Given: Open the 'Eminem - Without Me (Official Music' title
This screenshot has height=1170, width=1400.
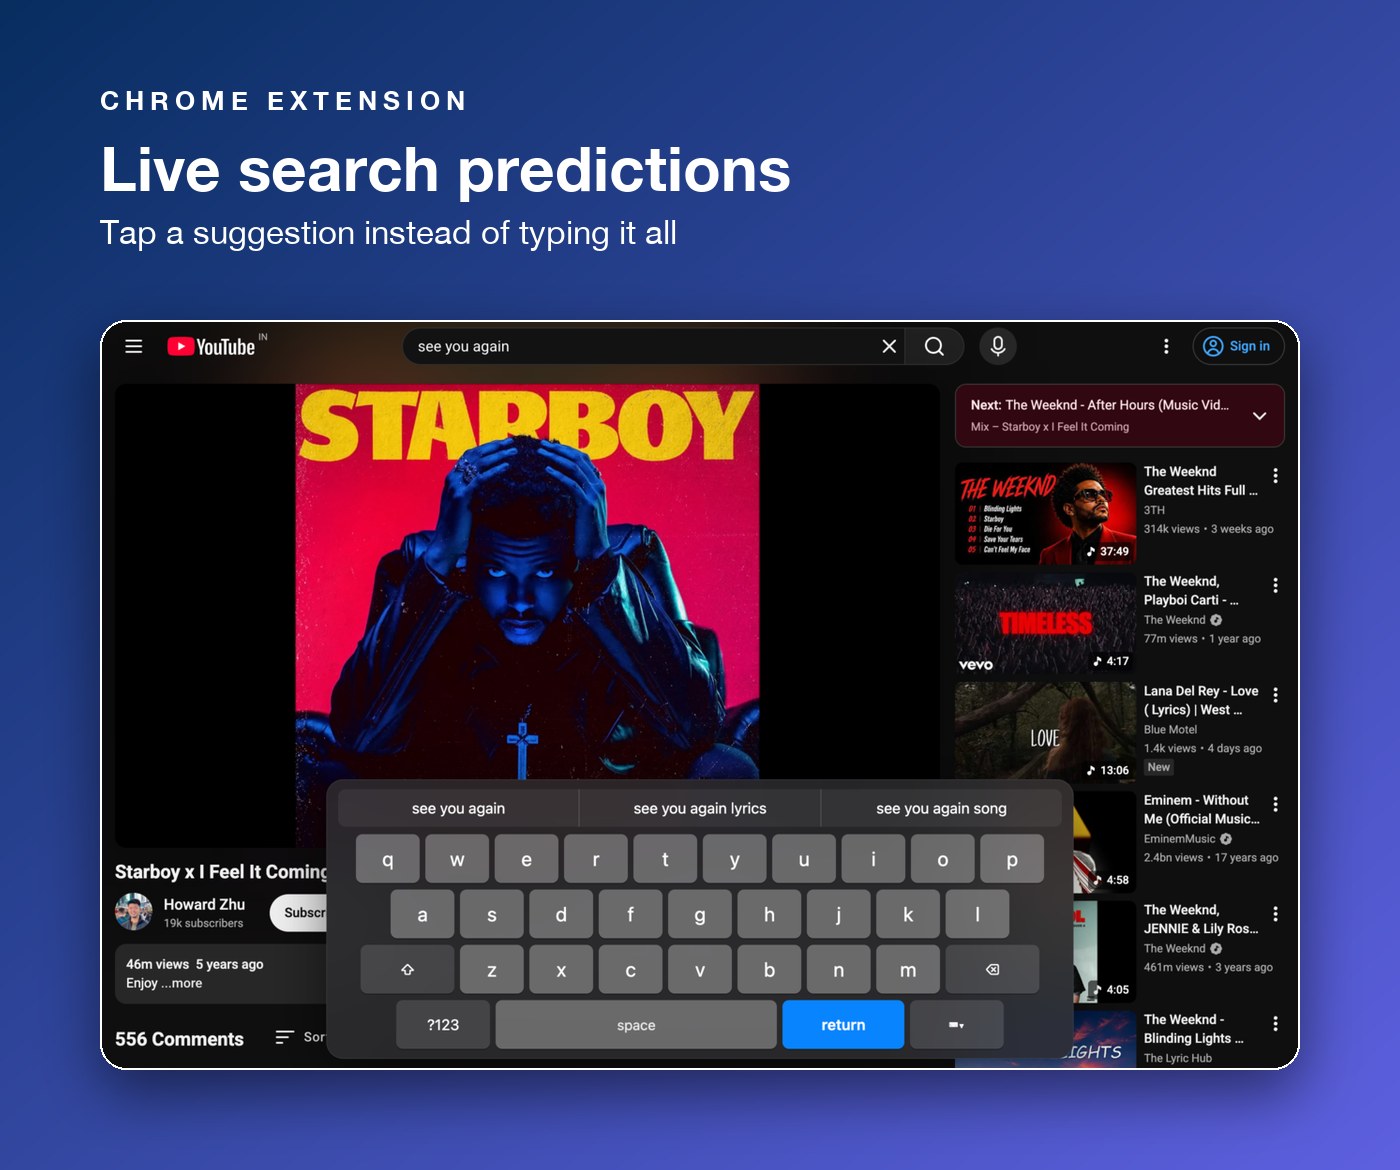Looking at the screenshot, I should (1201, 809).
